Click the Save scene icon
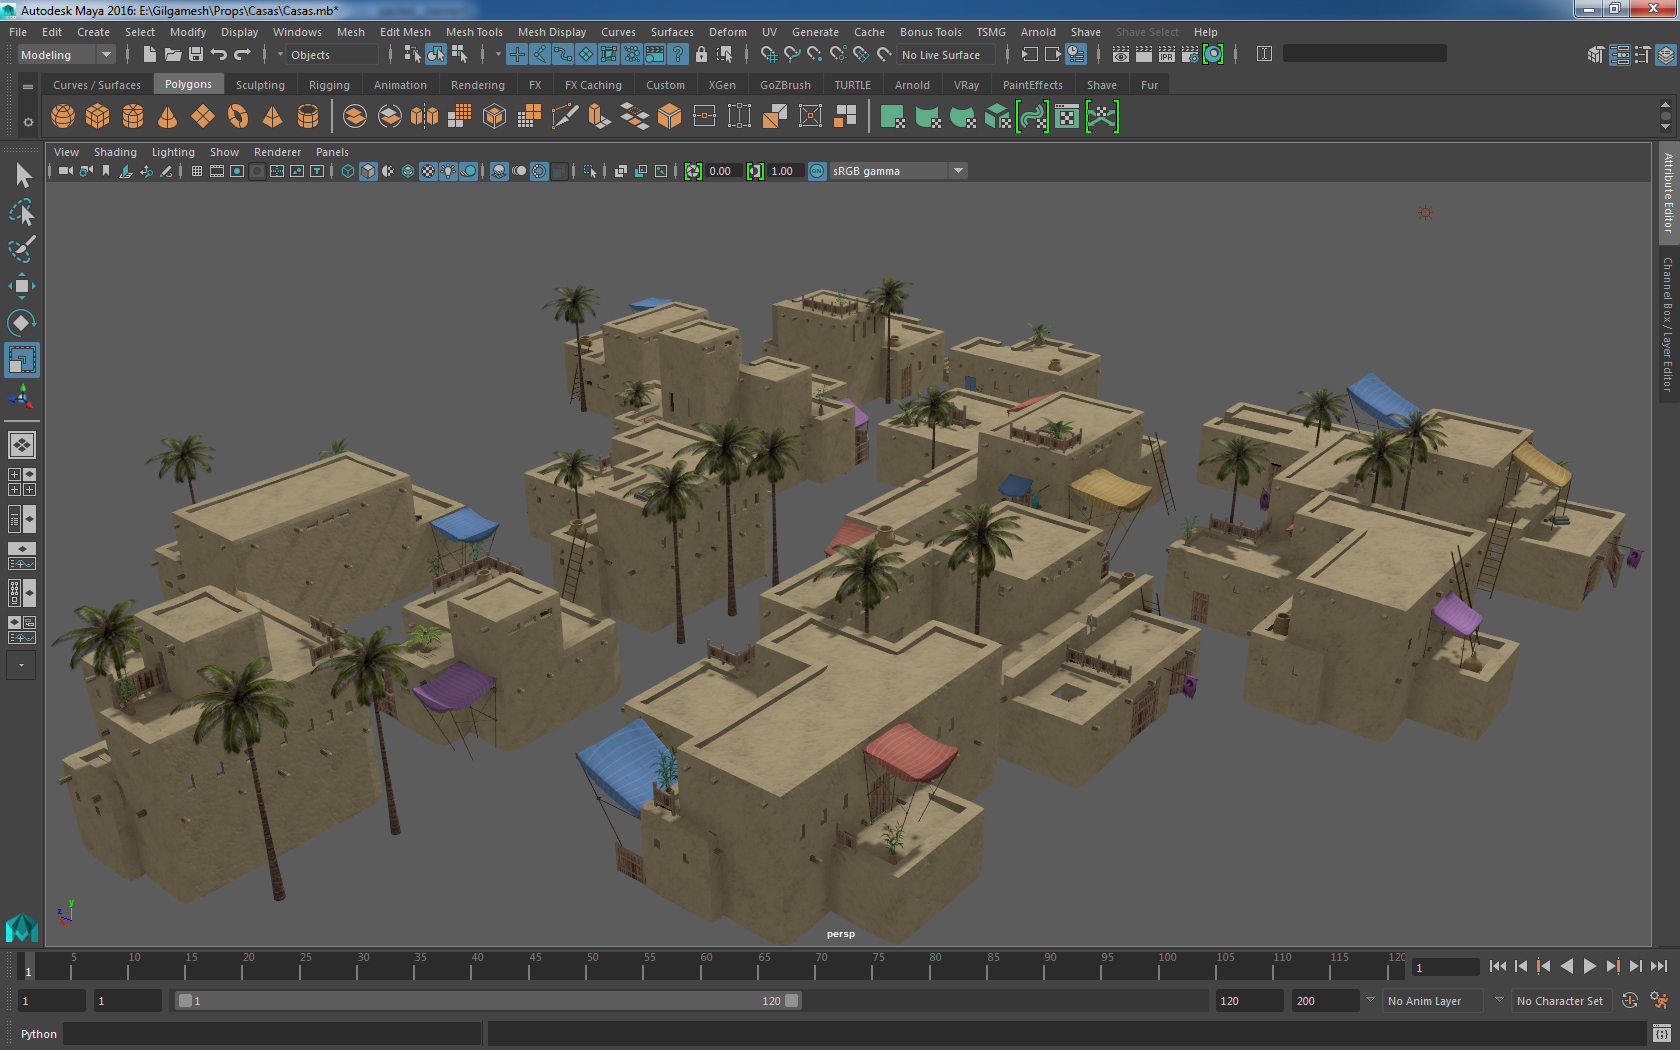Image resolution: width=1680 pixels, height=1050 pixels. (x=196, y=55)
